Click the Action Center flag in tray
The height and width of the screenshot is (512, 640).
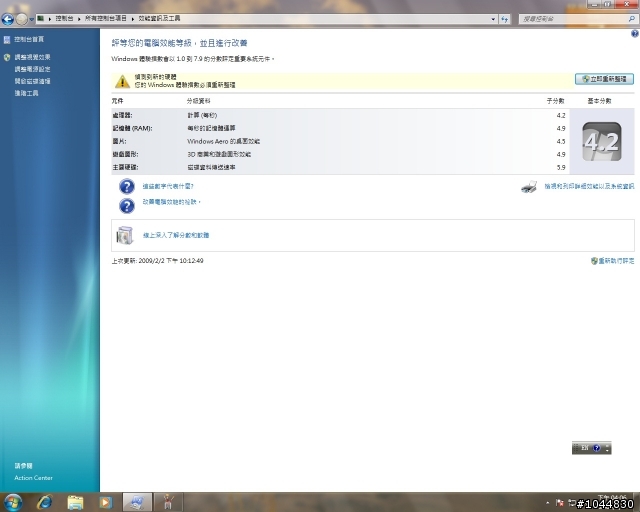(x=560, y=503)
